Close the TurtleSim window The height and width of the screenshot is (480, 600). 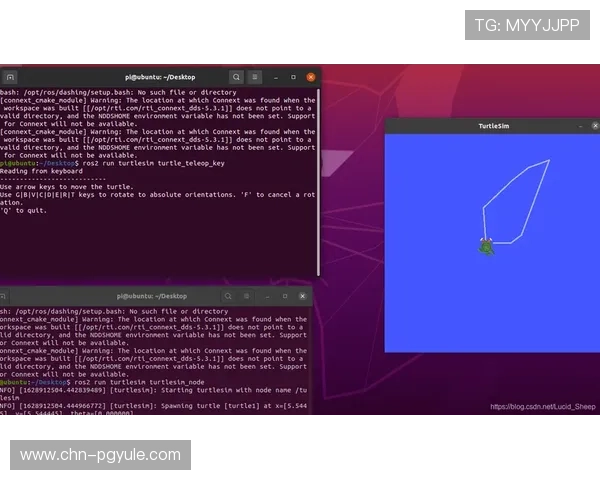pos(594,127)
